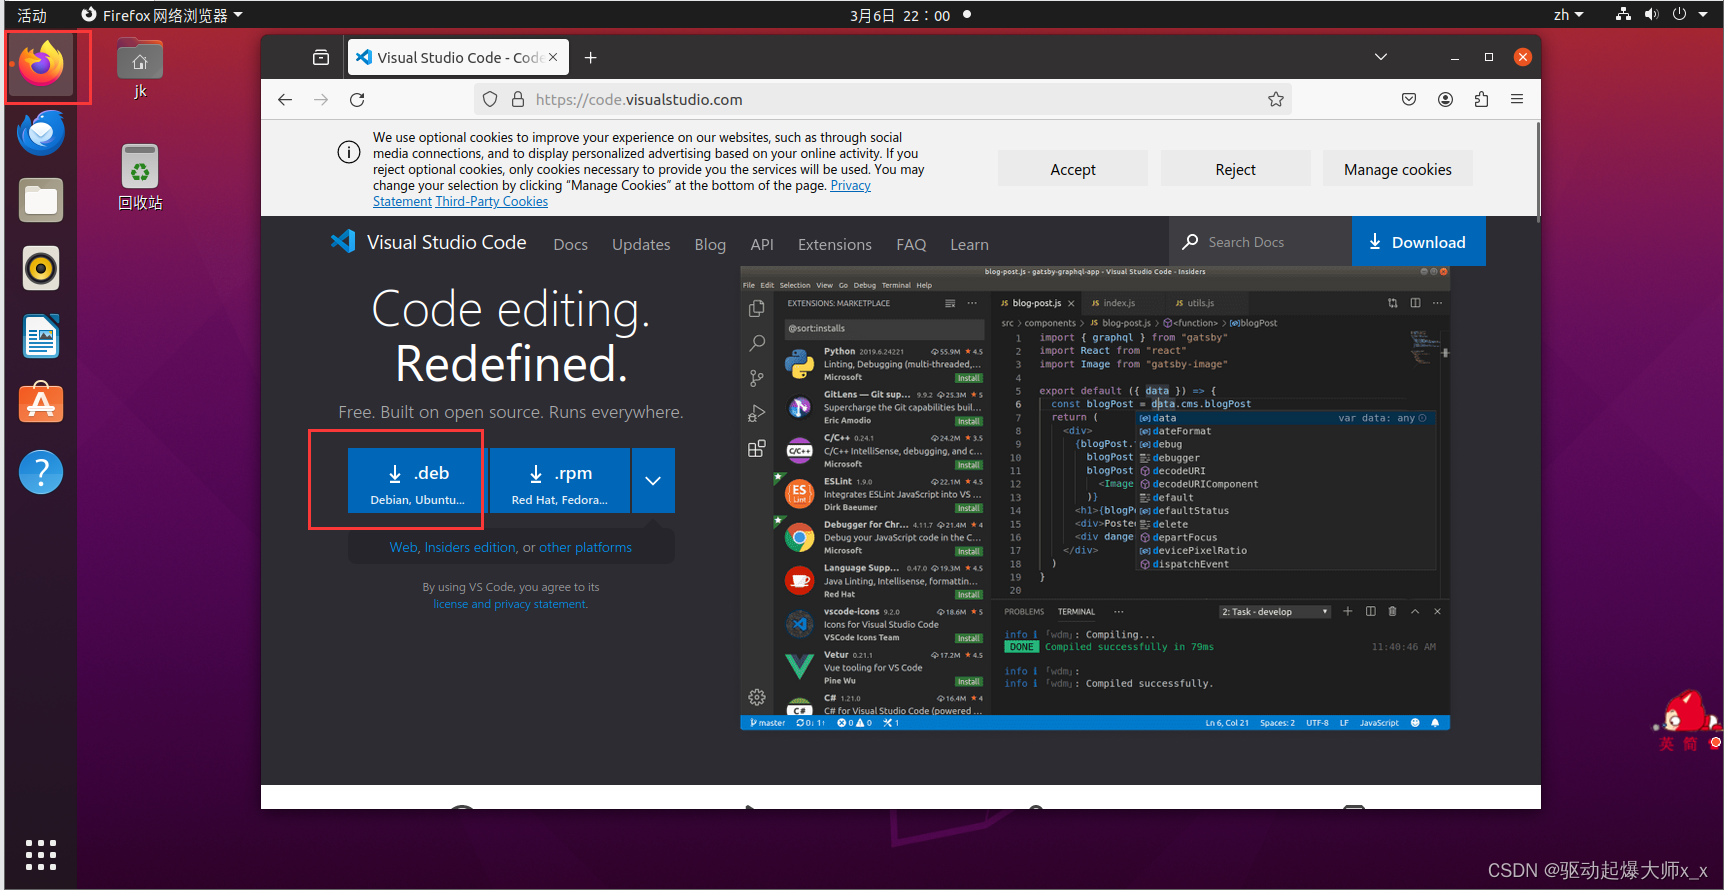Launch Thunderbird mail from the dock
This screenshot has width=1724, height=890.
(41, 133)
